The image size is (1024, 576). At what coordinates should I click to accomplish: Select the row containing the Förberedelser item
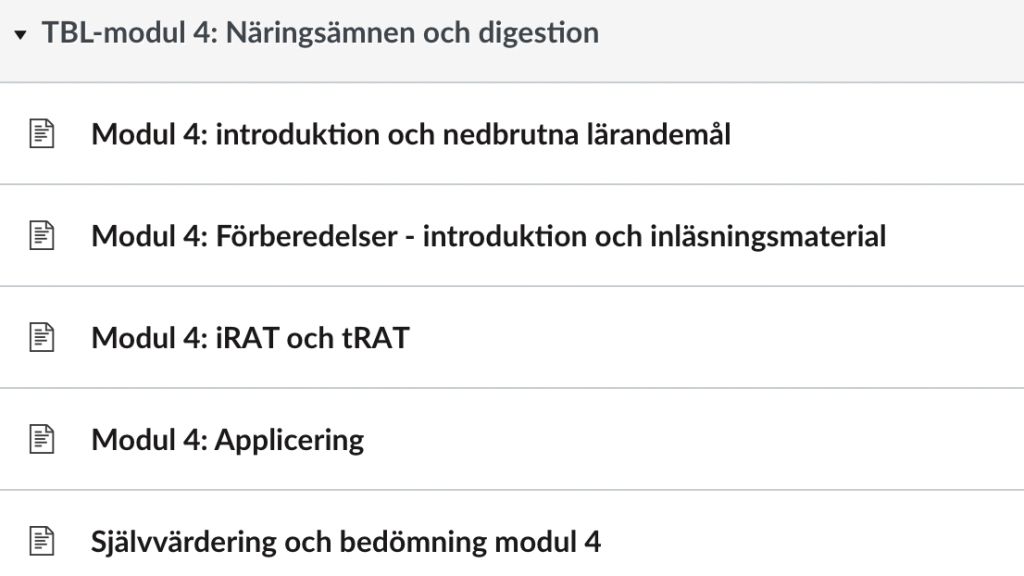coord(512,236)
